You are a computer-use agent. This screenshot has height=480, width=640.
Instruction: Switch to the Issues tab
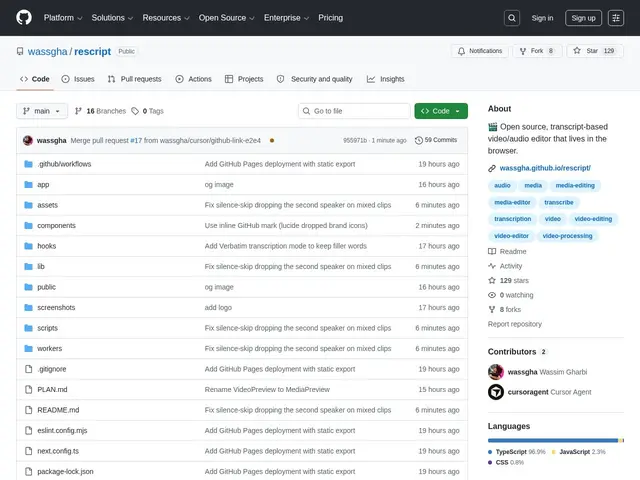78,79
